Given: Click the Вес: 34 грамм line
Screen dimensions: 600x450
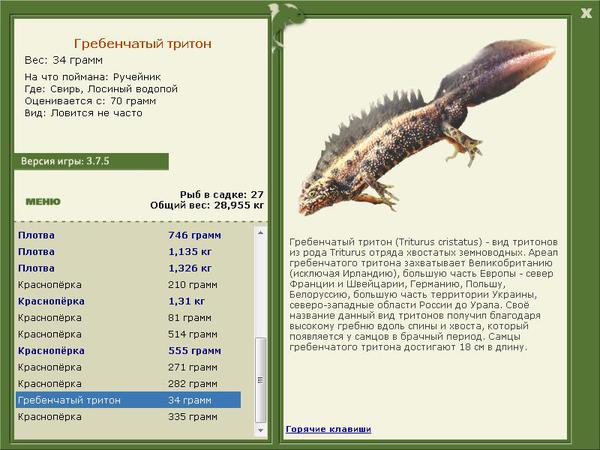Looking at the screenshot, I should [x=64, y=60].
